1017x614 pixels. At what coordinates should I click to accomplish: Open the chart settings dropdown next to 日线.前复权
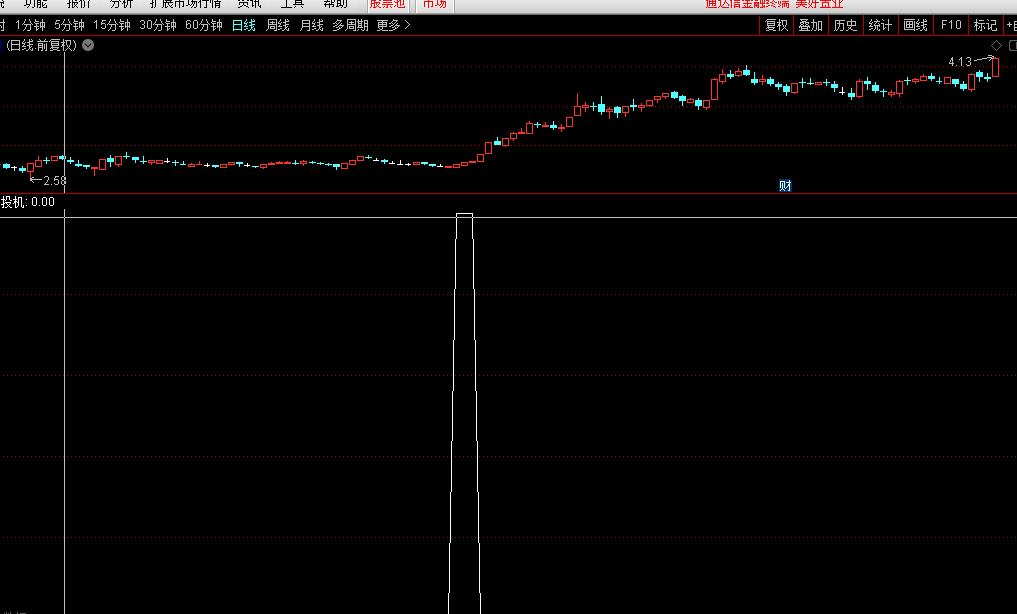[89, 45]
